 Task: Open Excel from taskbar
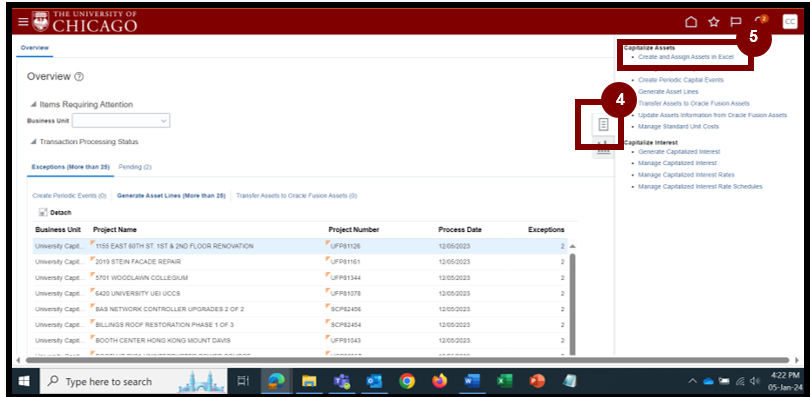click(x=504, y=382)
